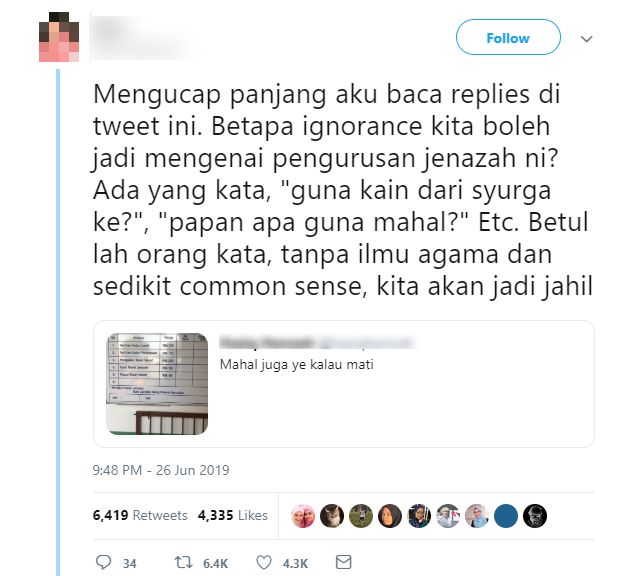View the 6,419 Retweets list
The width and height of the screenshot is (627, 576).
pos(140,515)
